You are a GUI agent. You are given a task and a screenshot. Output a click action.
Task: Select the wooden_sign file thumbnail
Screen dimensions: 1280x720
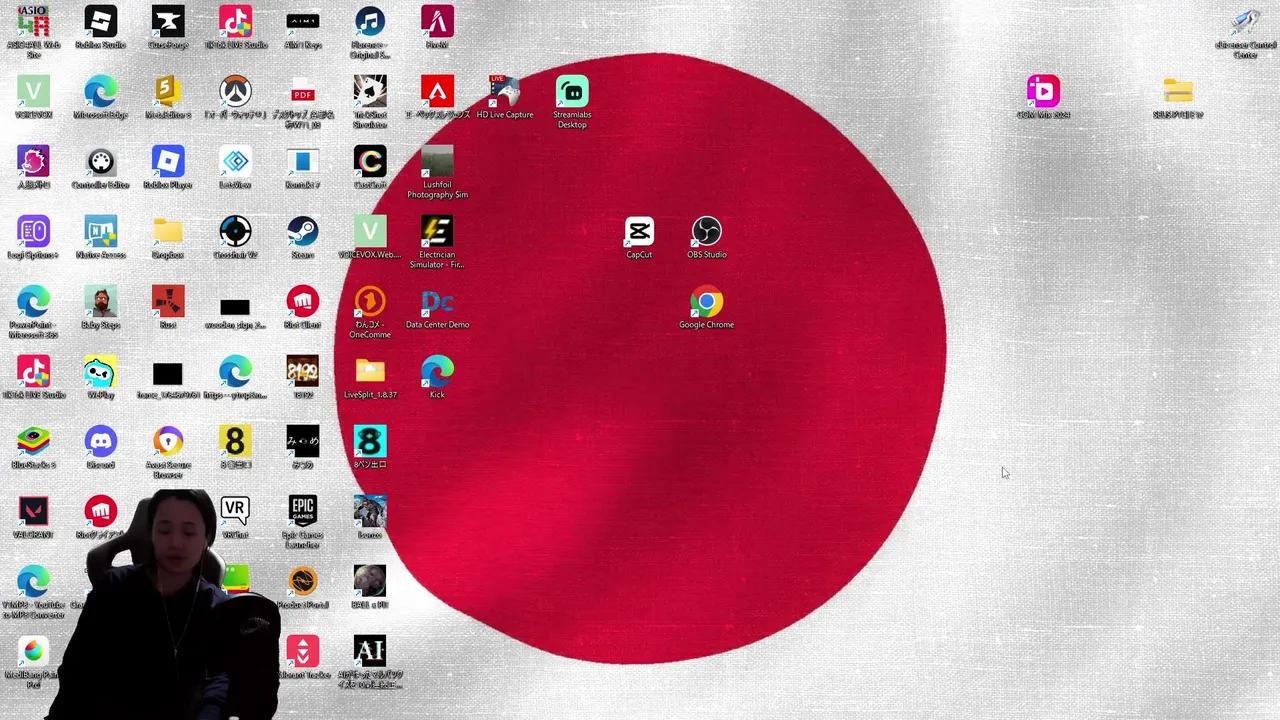(x=235, y=308)
